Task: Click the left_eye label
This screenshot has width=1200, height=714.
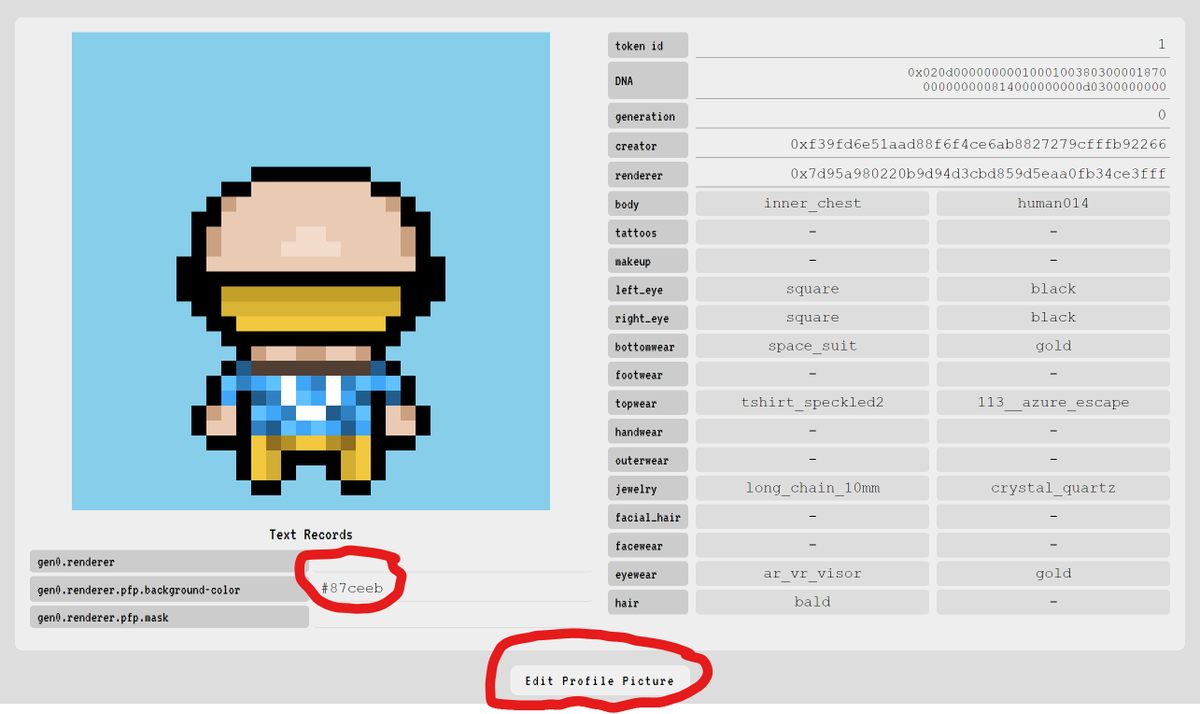Action: [648, 290]
